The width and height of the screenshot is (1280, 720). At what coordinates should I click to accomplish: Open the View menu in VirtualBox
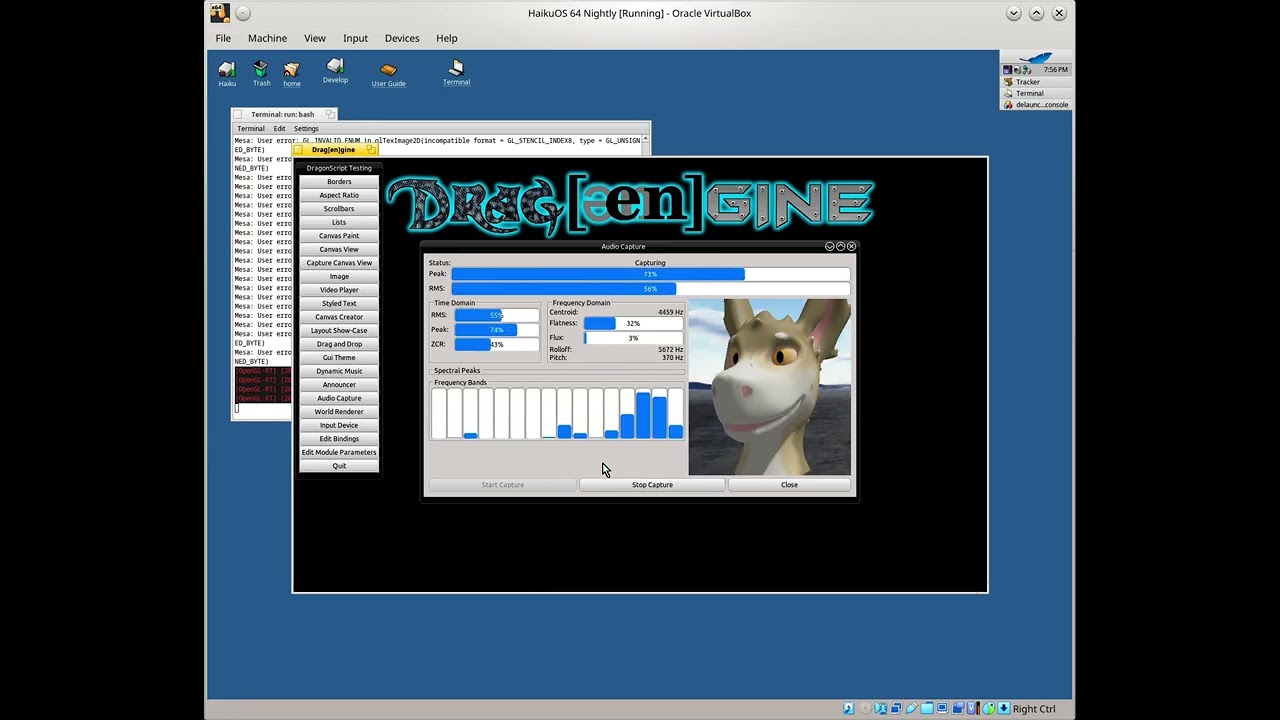pos(315,38)
